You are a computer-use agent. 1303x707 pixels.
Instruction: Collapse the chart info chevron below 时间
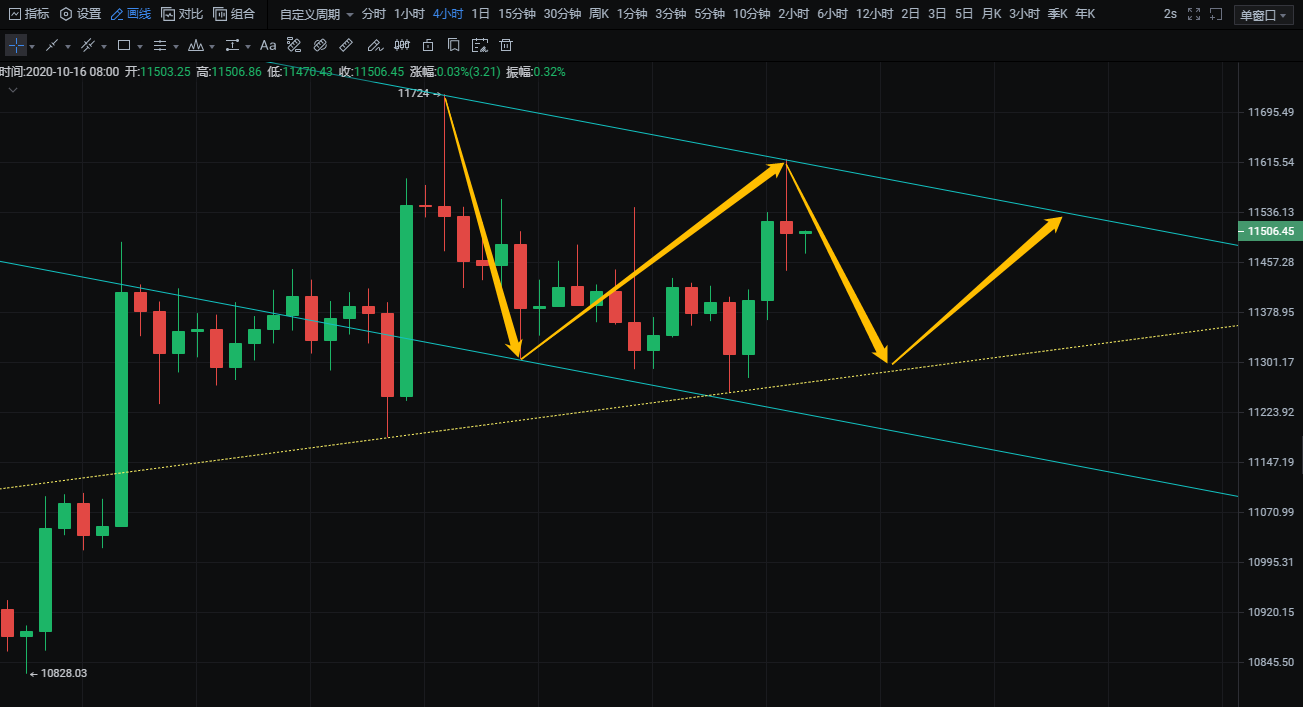coord(13,90)
